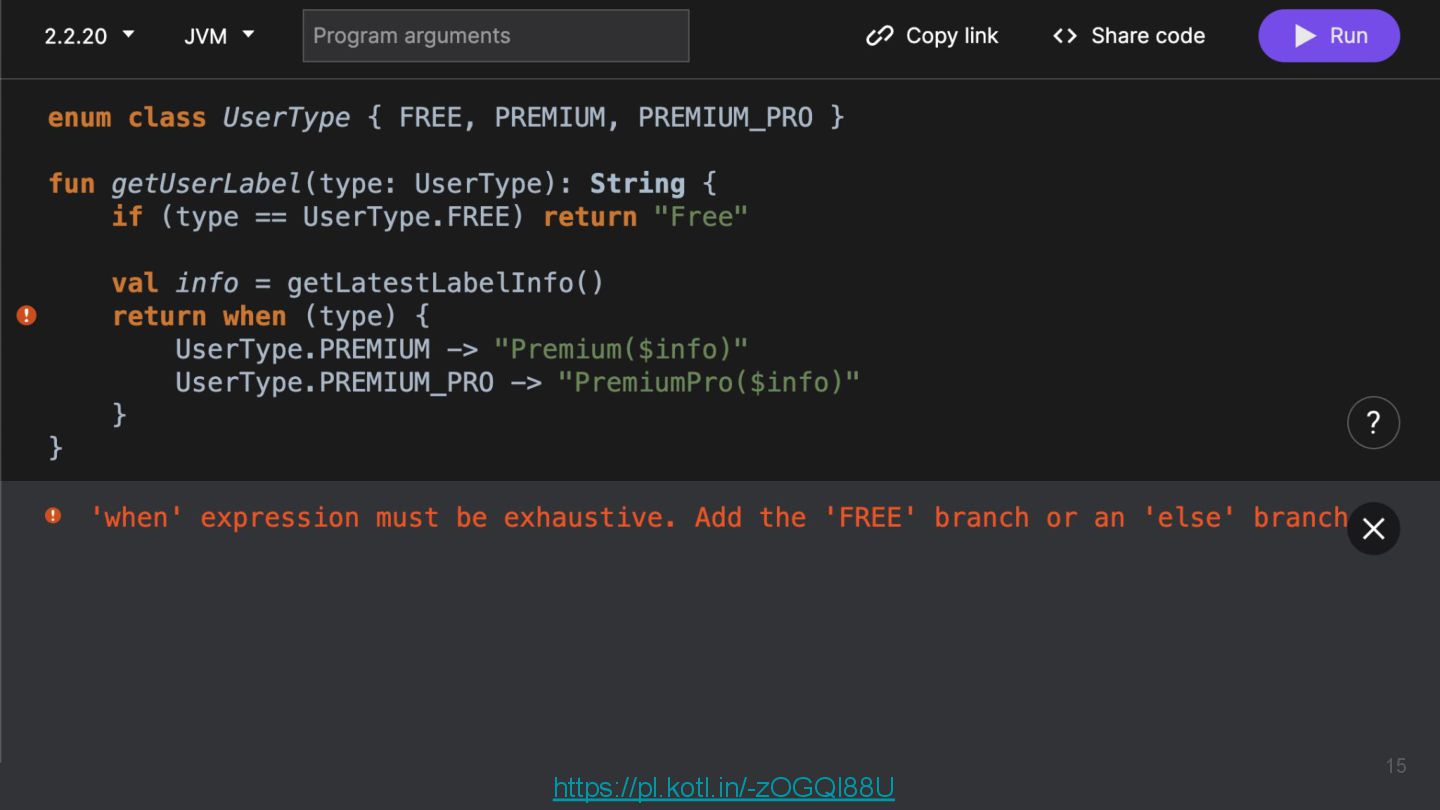Click the Share code button label
The height and width of the screenshot is (810, 1440).
[x=1147, y=36]
